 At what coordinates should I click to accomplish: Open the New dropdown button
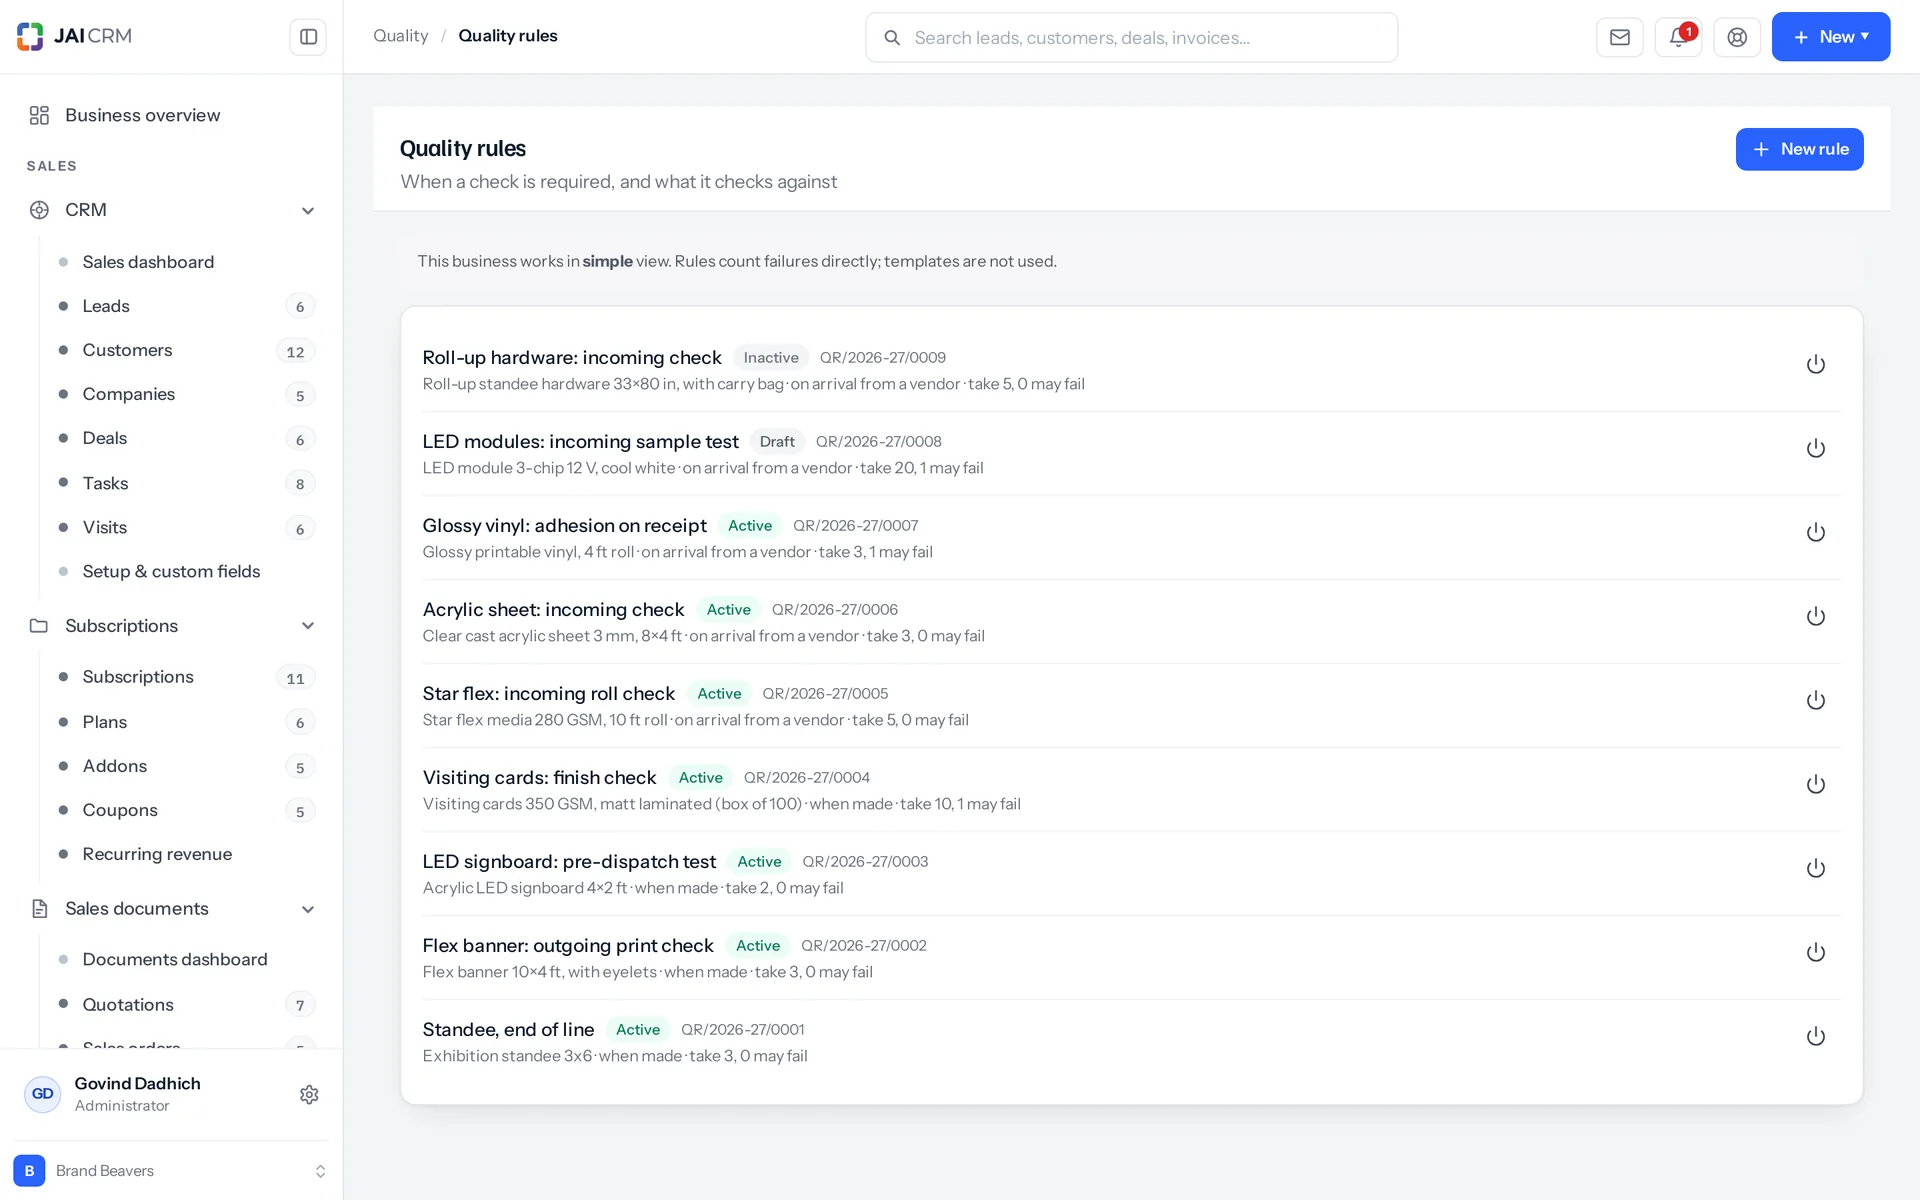click(1830, 37)
